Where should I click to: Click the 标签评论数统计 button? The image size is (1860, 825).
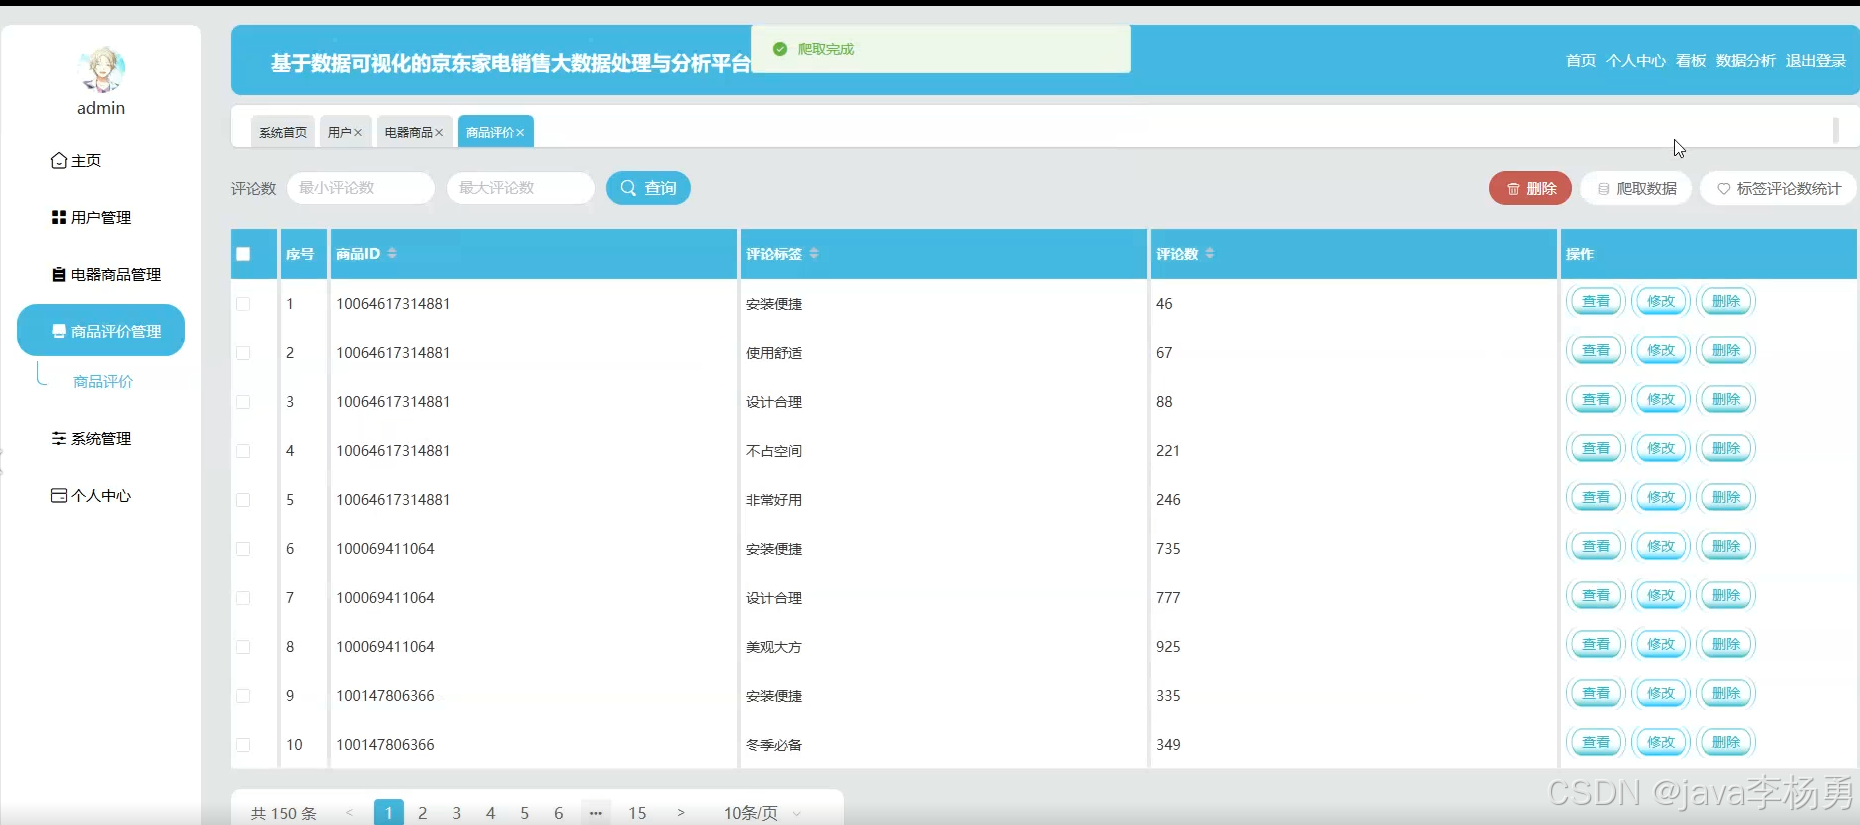pyautogui.click(x=1778, y=188)
